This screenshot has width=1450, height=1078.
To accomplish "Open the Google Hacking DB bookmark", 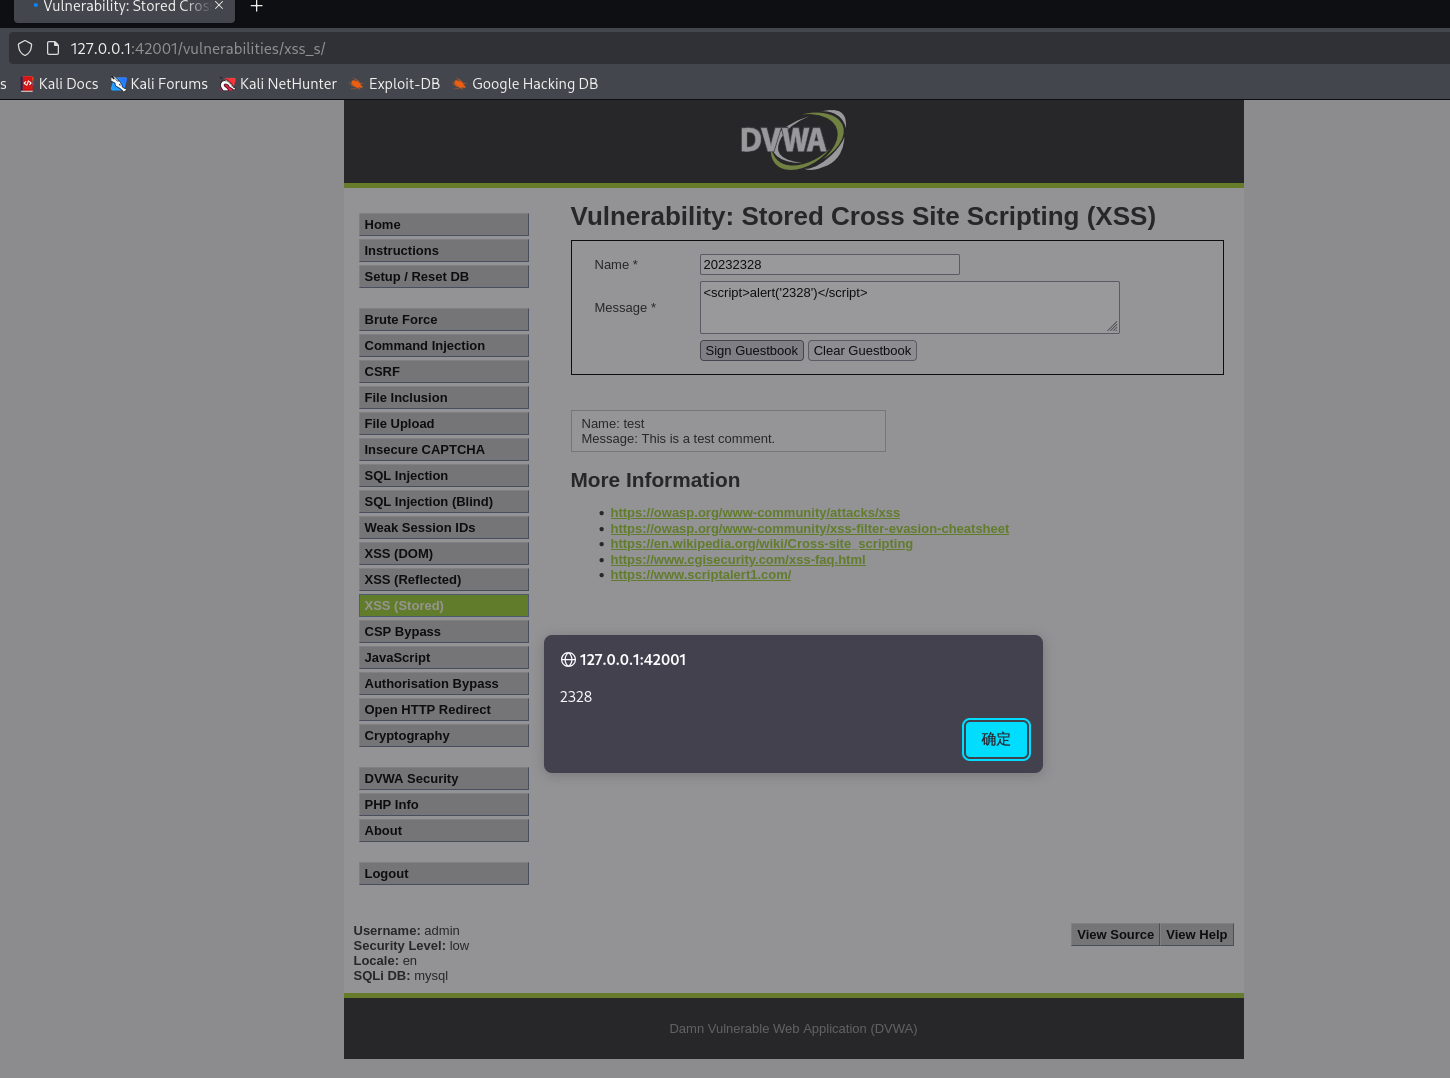I will tap(525, 84).
